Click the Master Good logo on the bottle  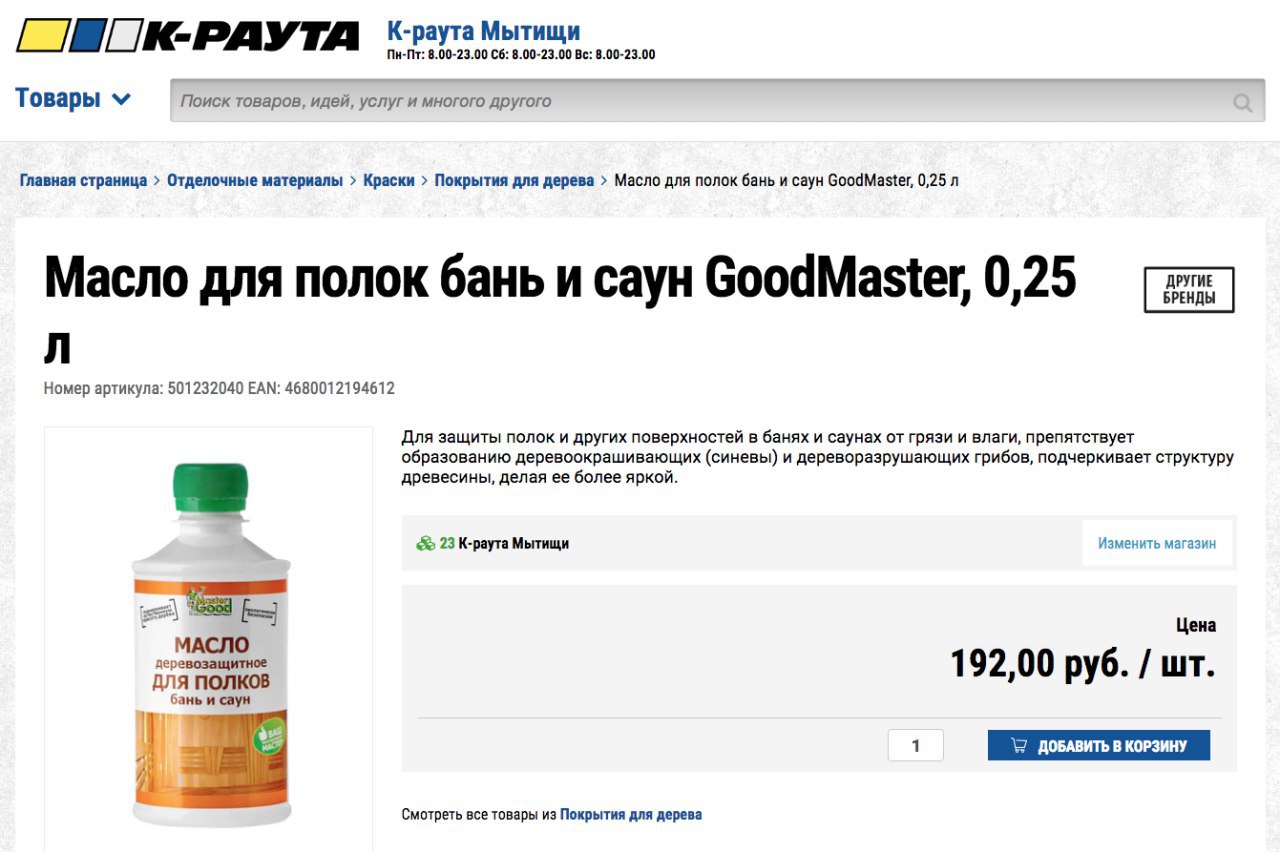click(x=209, y=601)
